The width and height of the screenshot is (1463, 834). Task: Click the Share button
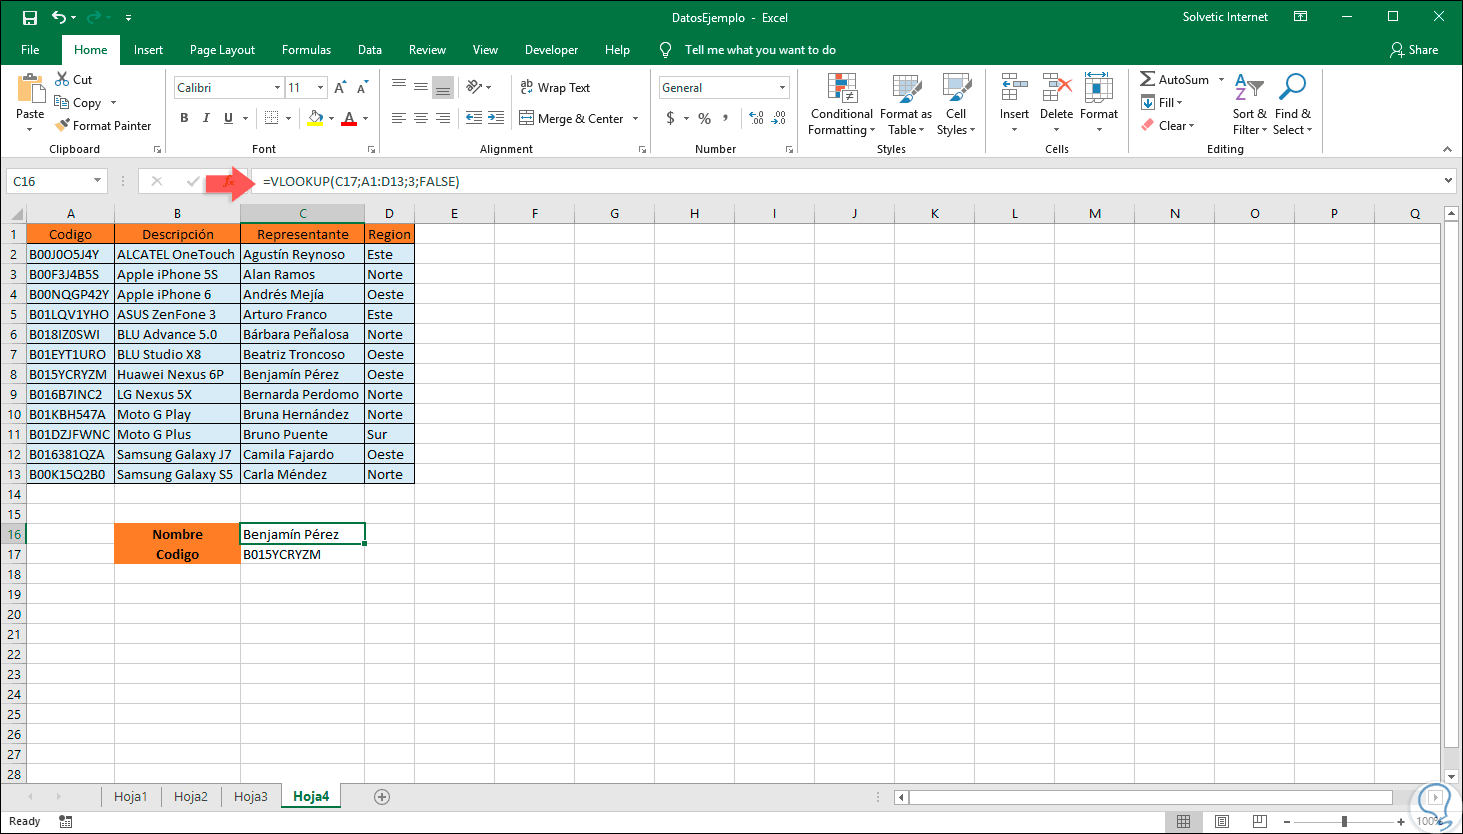coord(1414,50)
